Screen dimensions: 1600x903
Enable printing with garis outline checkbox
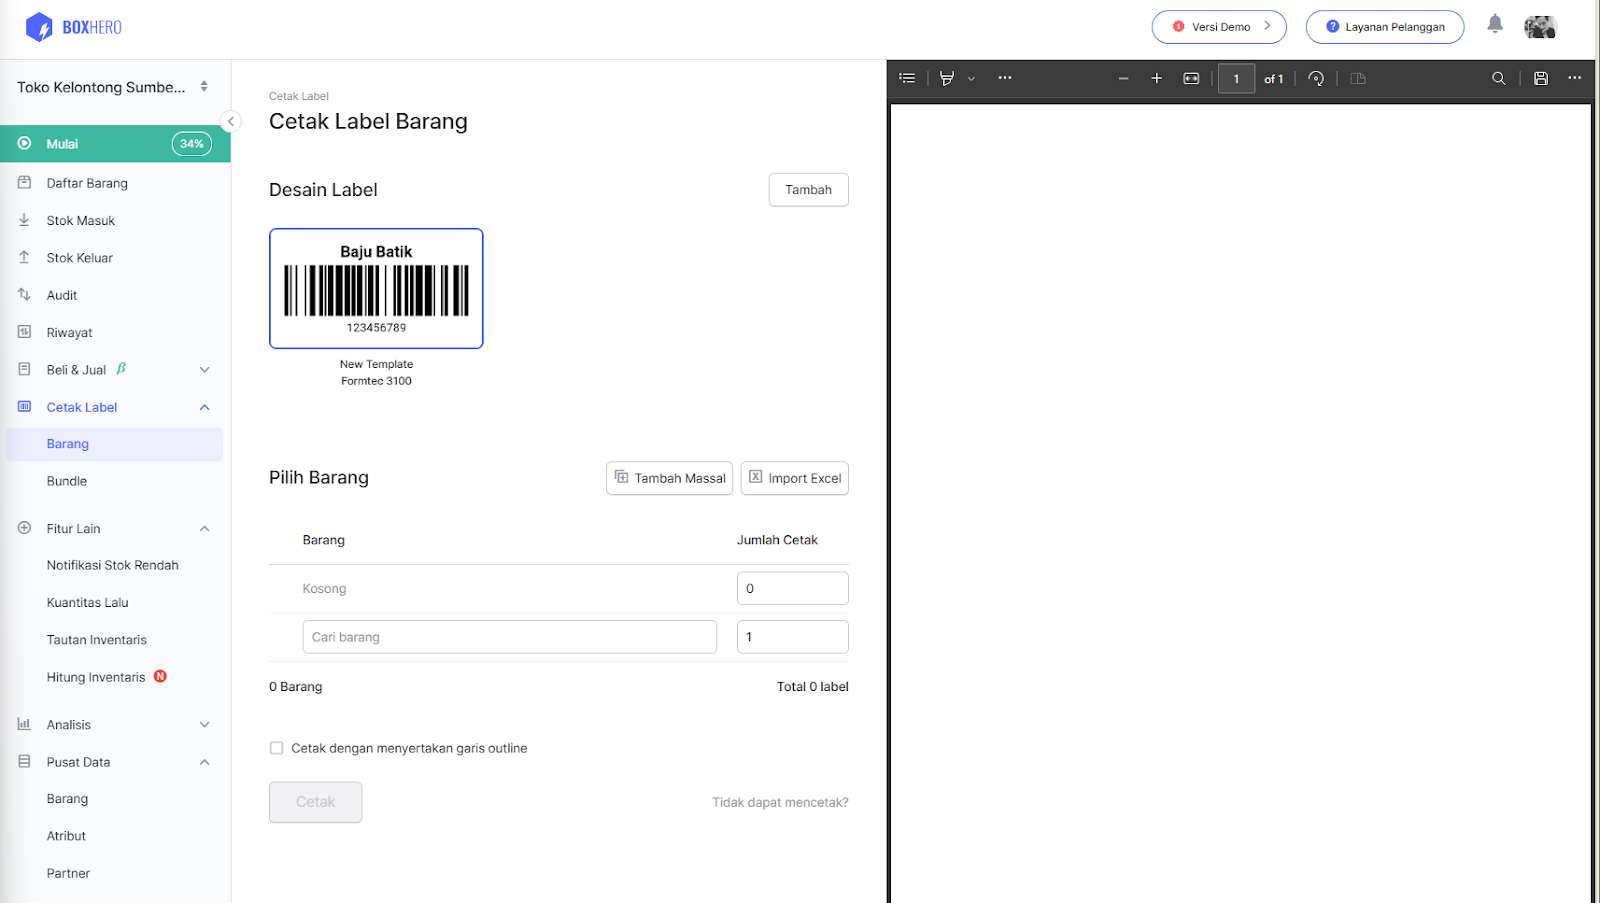pyautogui.click(x=276, y=748)
